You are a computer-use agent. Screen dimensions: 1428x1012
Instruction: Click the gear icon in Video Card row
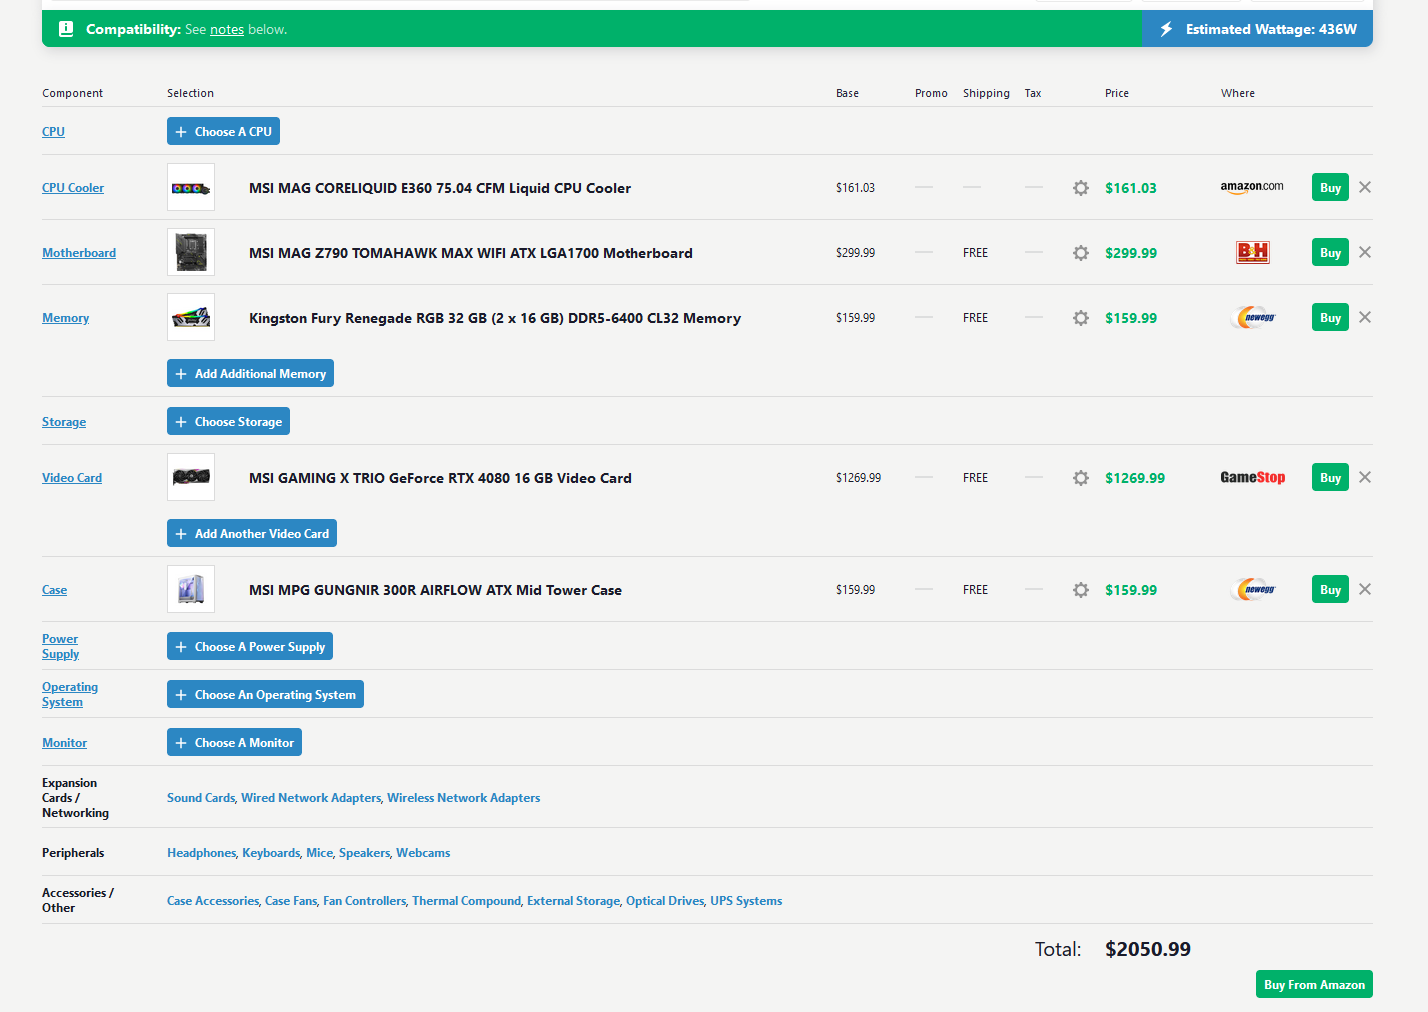click(1080, 478)
